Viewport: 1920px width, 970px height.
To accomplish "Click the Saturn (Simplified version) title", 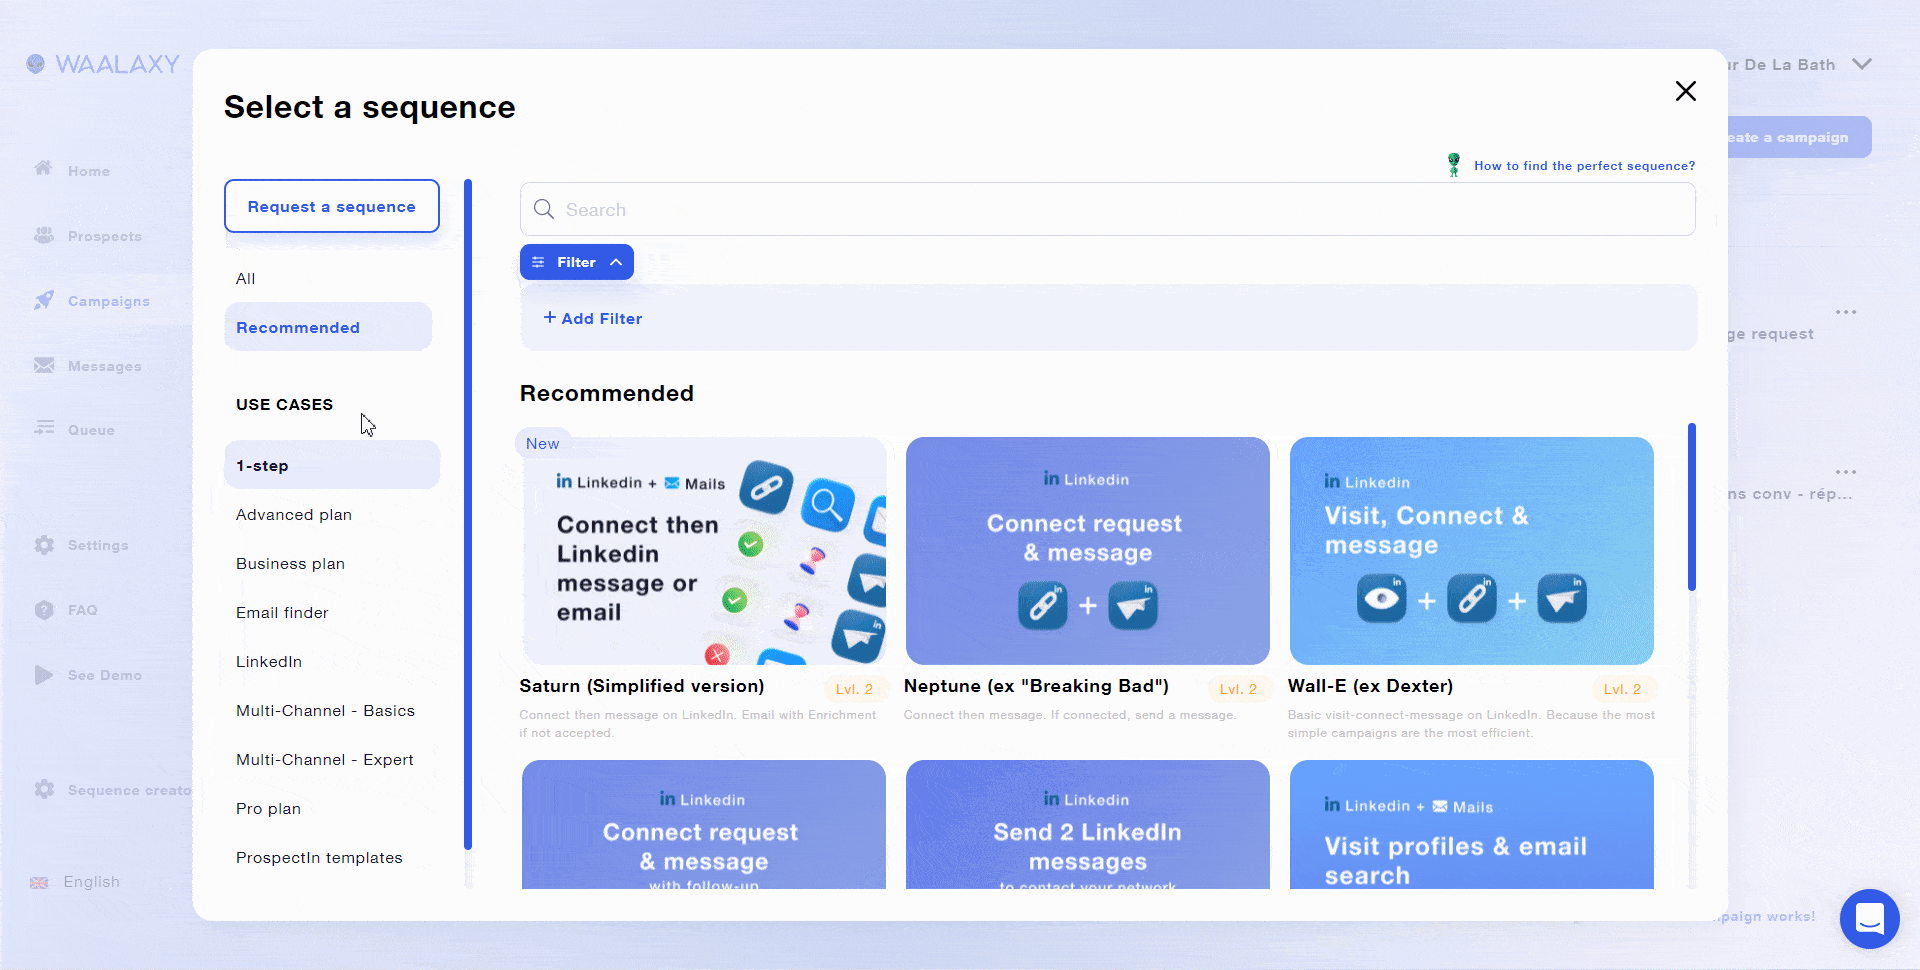I will click(x=641, y=686).
